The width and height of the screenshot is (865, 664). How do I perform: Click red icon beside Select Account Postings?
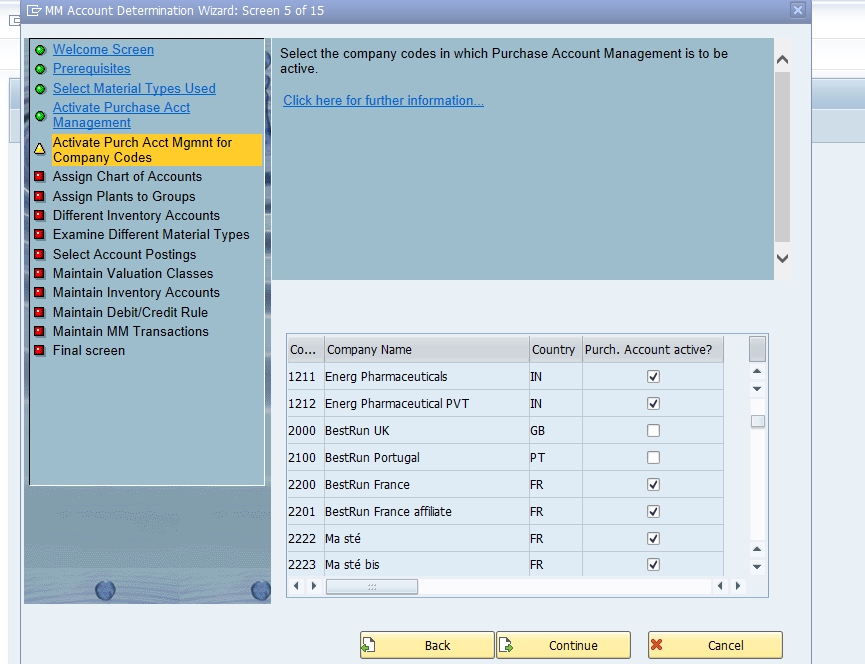(39, 254)
